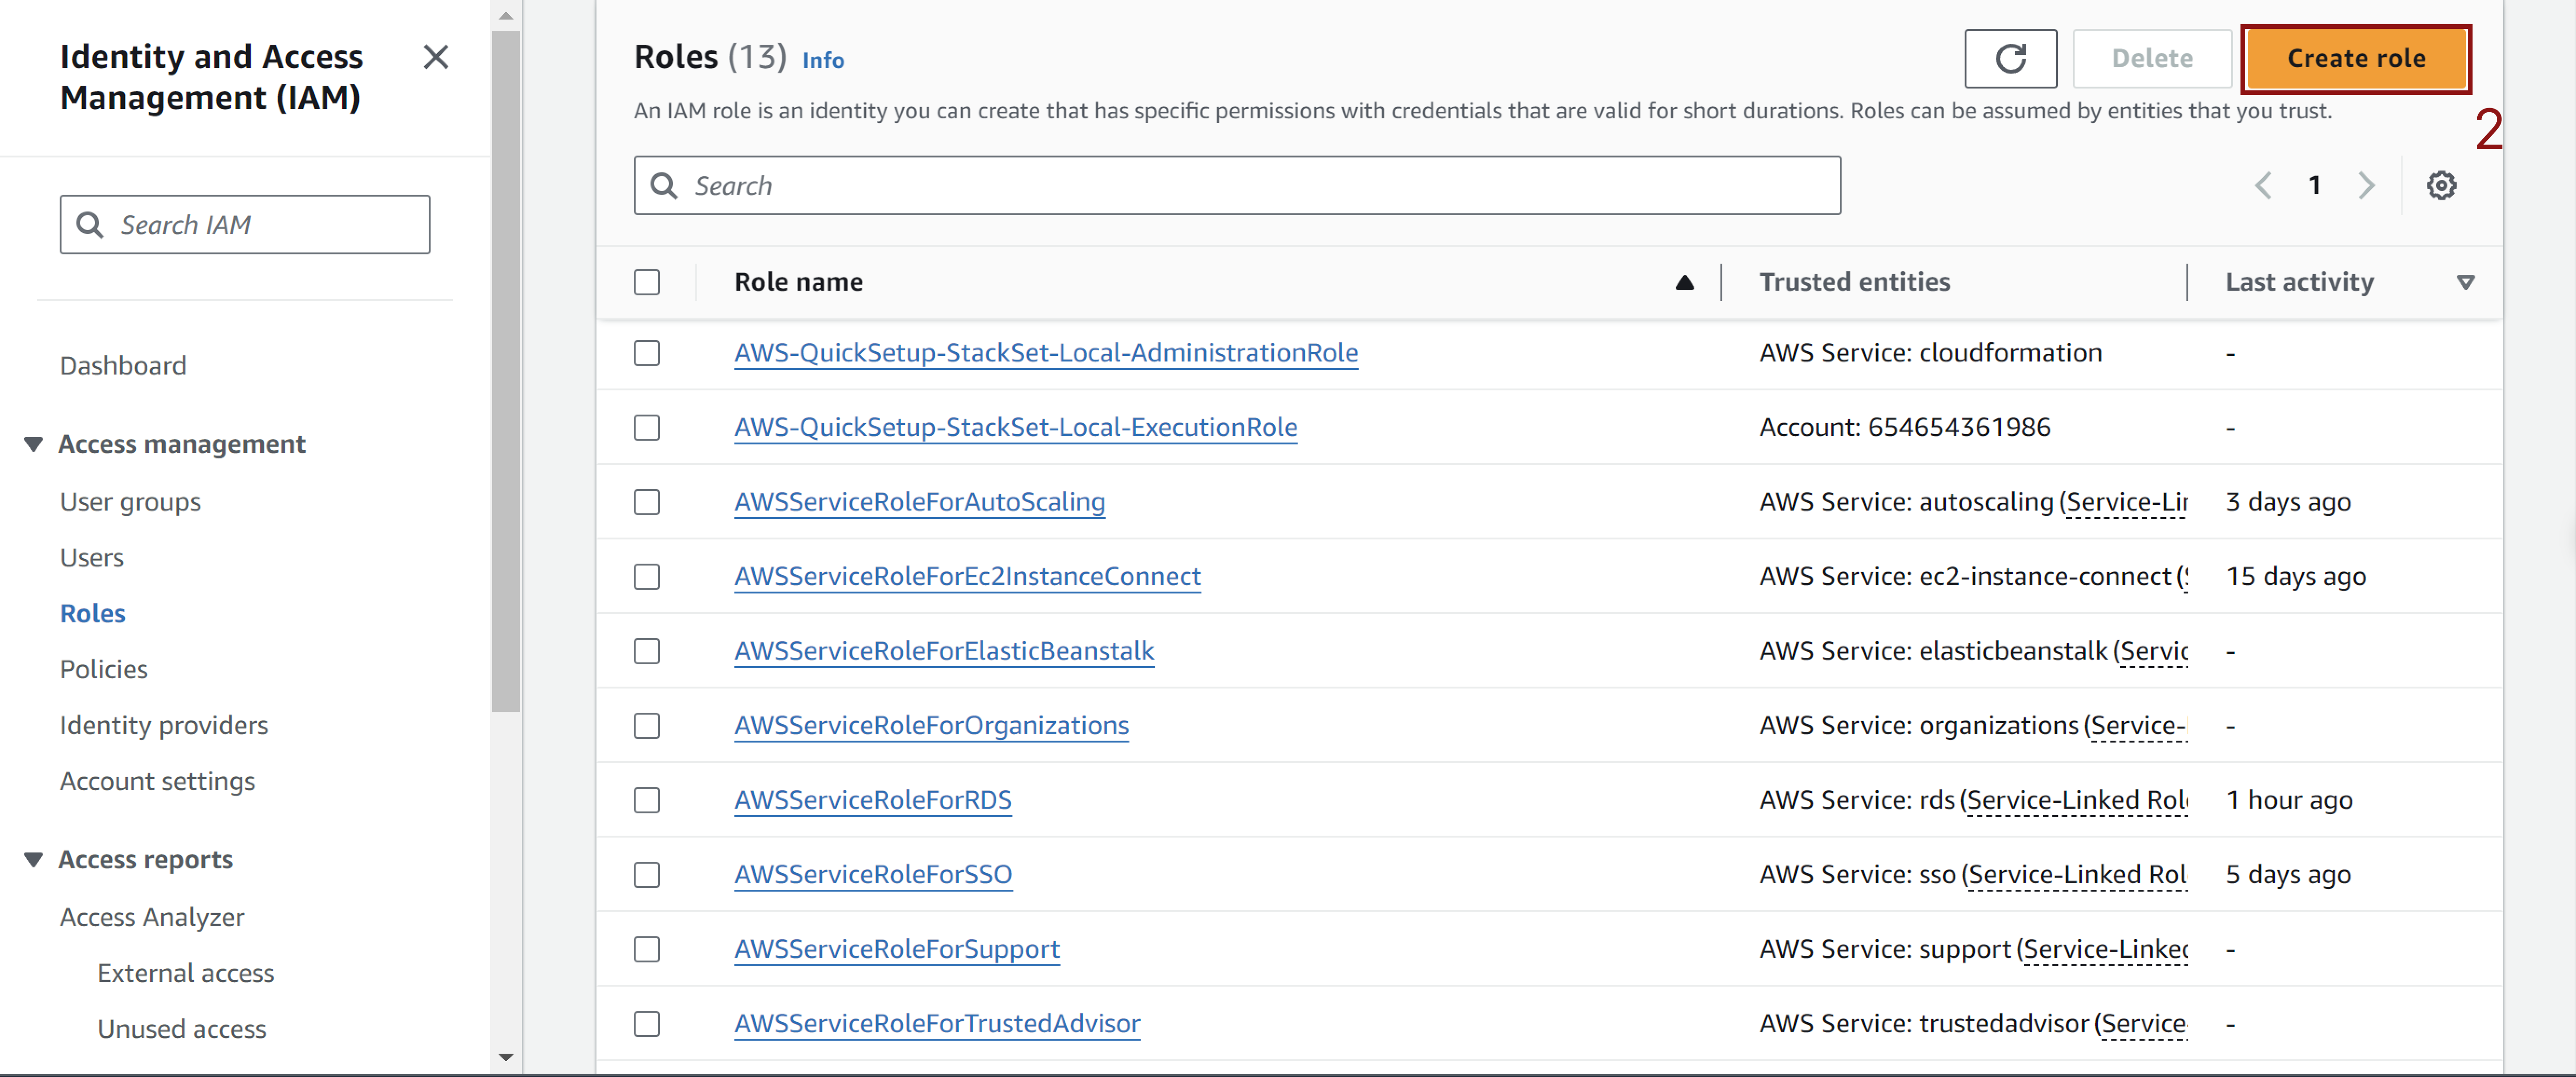Click the Service-Linked link for autoscaling

tap(2127, 503)
